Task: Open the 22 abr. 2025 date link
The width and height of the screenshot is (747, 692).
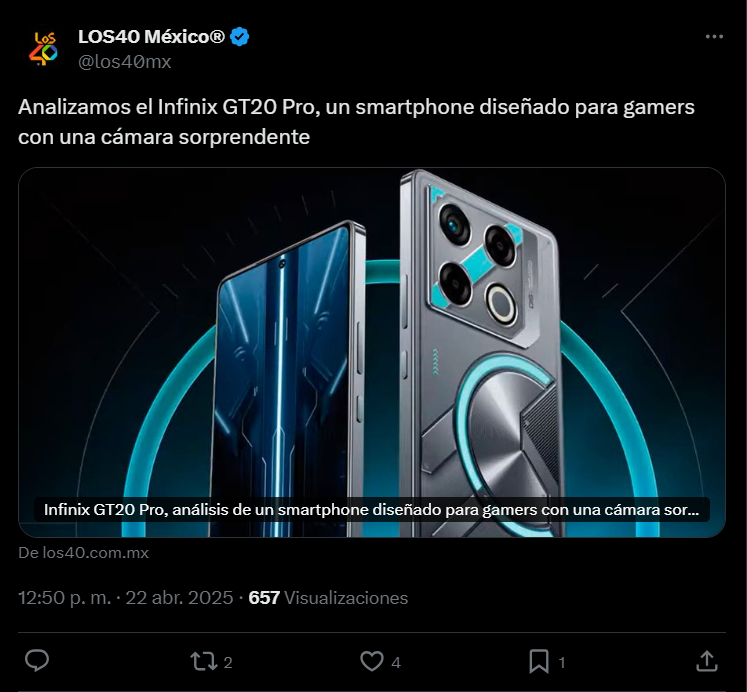Action: pyautogui.click(x=179, y=598)
